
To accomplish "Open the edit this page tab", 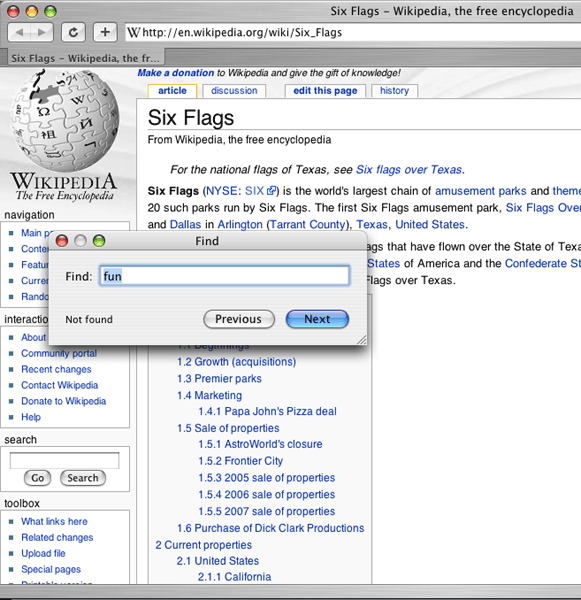I will tap(325, 91).
